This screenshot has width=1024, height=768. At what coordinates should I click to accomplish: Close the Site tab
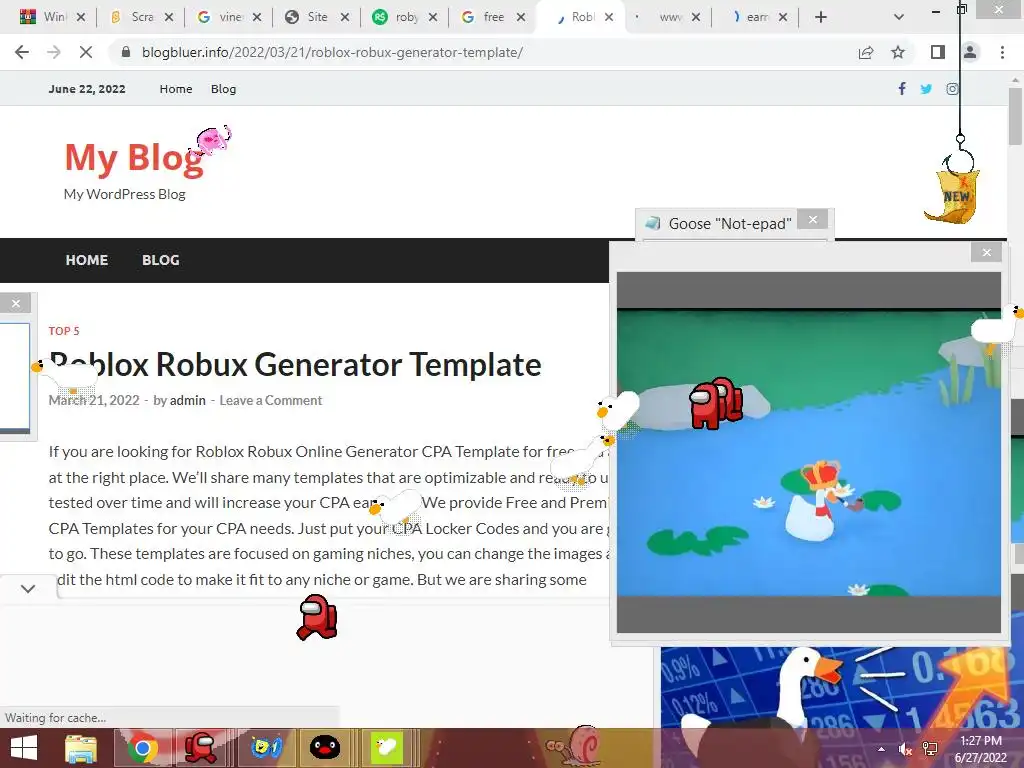pos(345,17)
